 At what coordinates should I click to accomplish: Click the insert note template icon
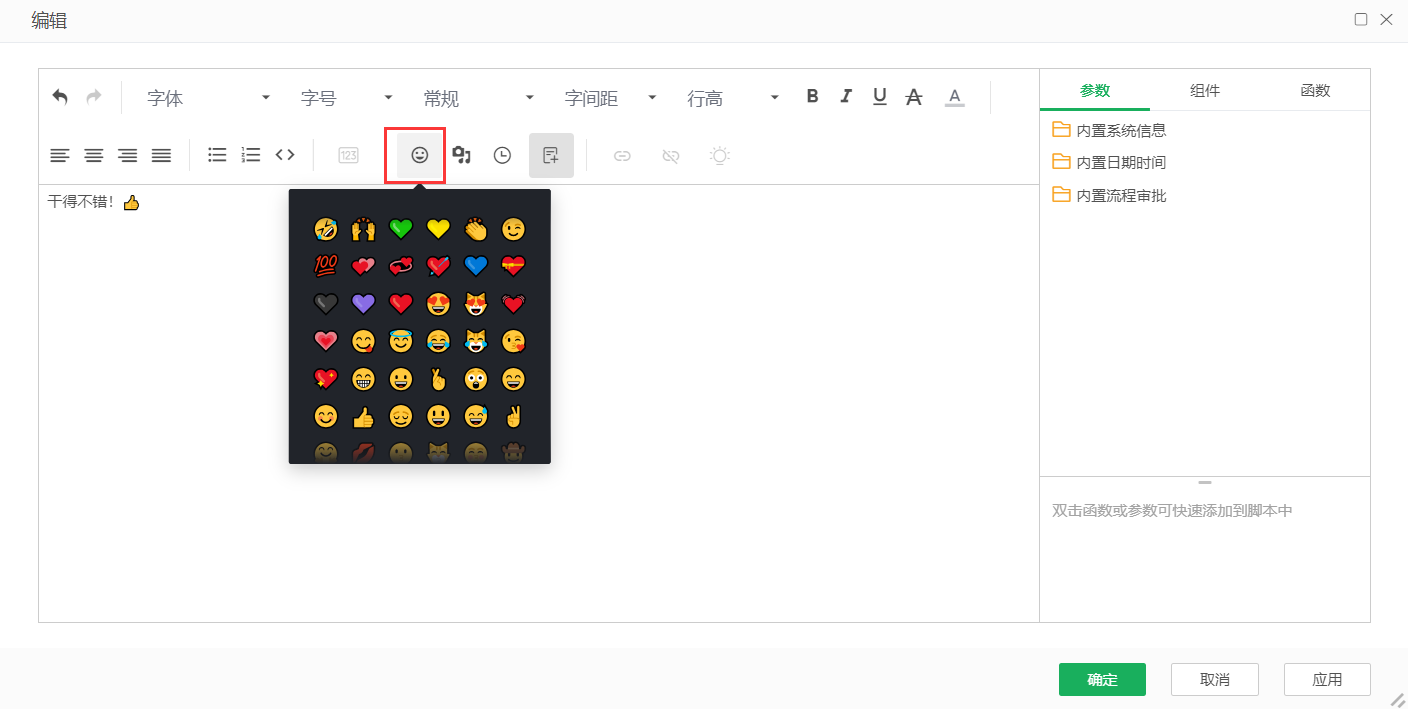pos(551,155)
